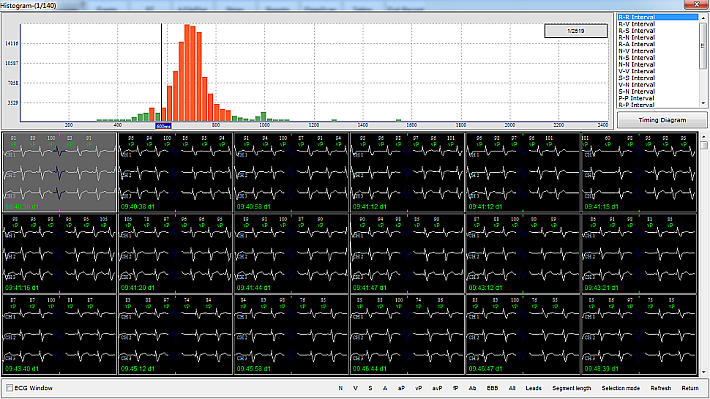
Task: Filter by S beat type
Action: pos(370,388)
